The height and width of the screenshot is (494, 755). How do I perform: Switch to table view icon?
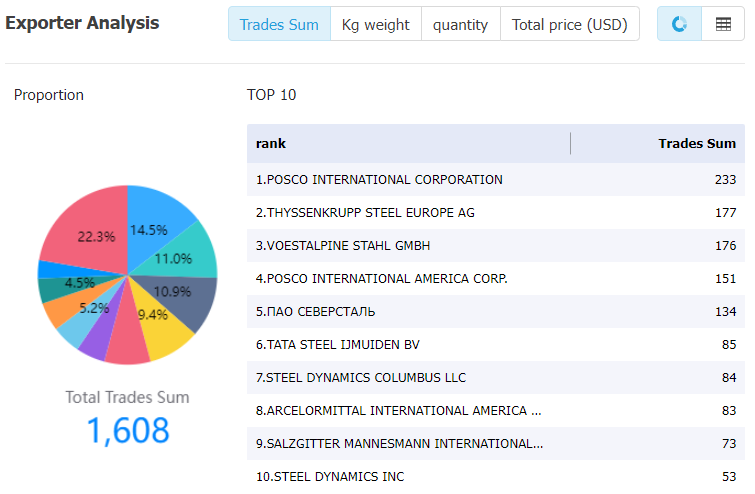point(723,24)
